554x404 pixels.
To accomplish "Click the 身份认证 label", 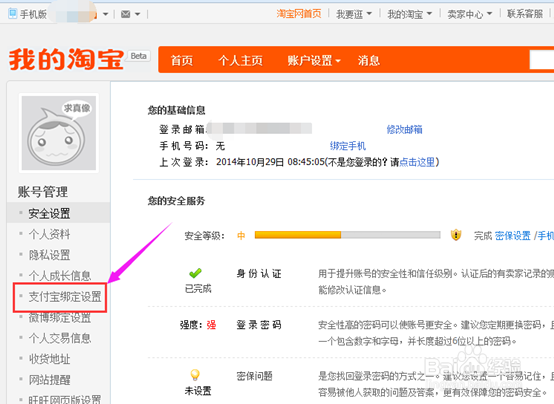I will pyautogui.click(x=259, y=274).
